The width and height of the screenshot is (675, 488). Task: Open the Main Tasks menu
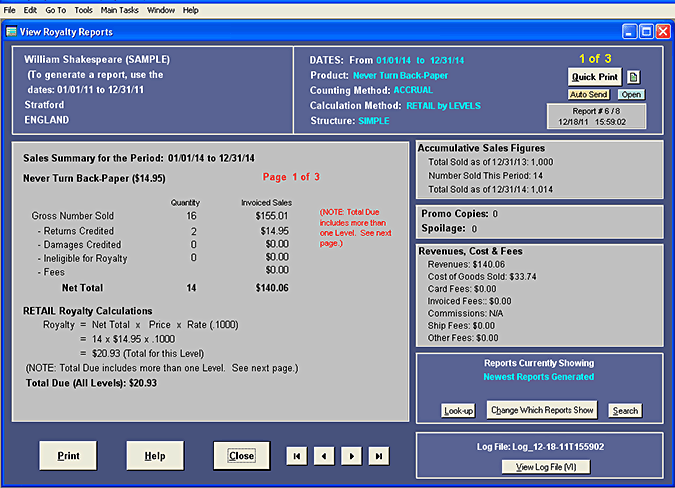(x=120, y=10)
